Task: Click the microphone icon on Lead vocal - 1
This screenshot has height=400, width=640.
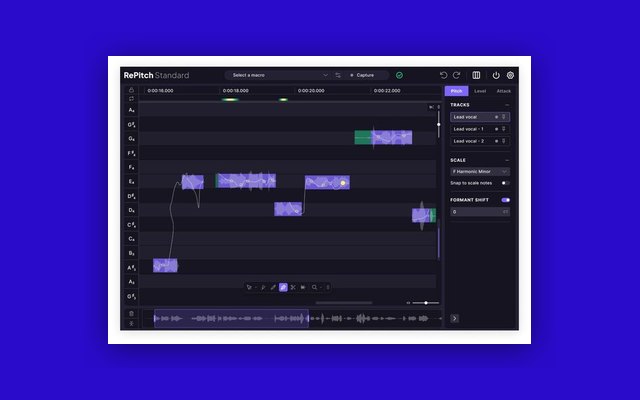Action: coord(504,129)
